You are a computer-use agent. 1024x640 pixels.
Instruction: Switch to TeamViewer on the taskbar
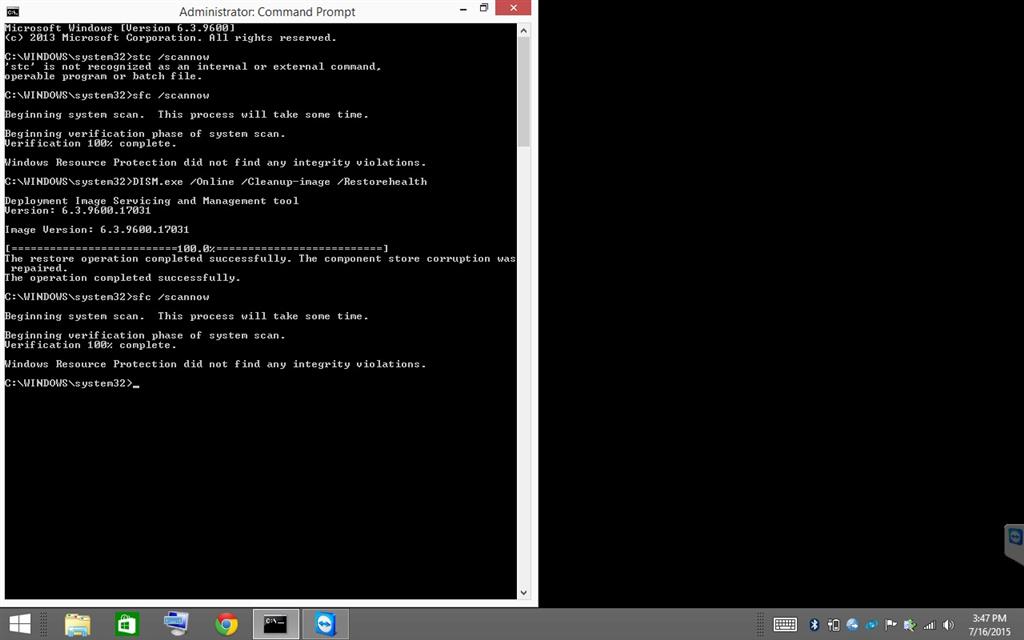[325, 624]
